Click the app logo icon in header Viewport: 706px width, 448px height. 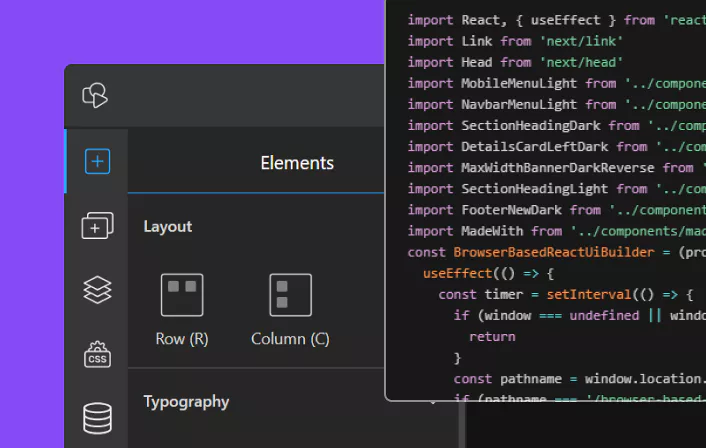coord(96,96)
